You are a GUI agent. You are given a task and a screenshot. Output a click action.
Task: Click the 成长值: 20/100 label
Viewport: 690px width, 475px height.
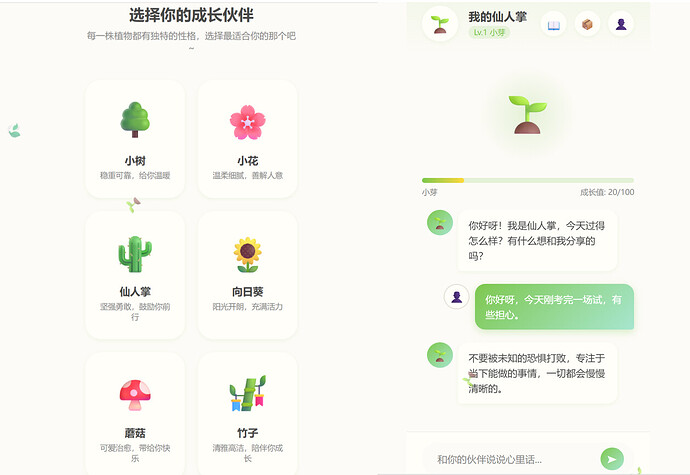[x=607, y=192]
